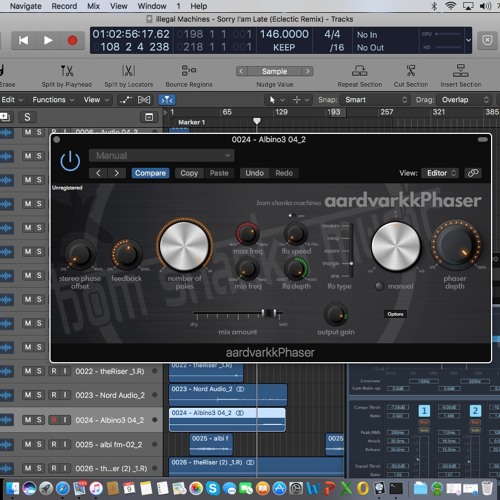Click the lfo type slider handle

coord(351,264)
